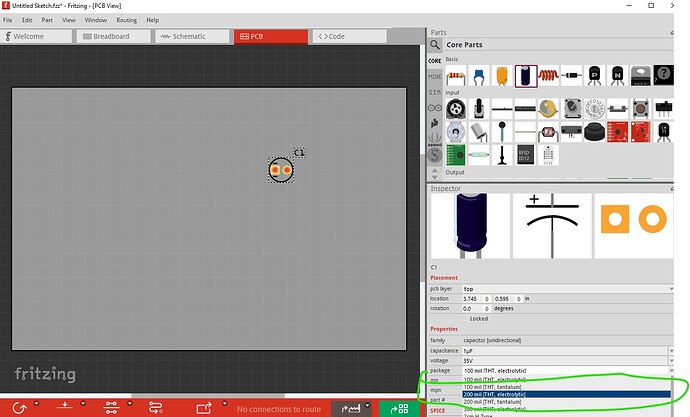Pick the pushbutton part in Input
The width and height of the screenshot is (690, 417).
640,109
